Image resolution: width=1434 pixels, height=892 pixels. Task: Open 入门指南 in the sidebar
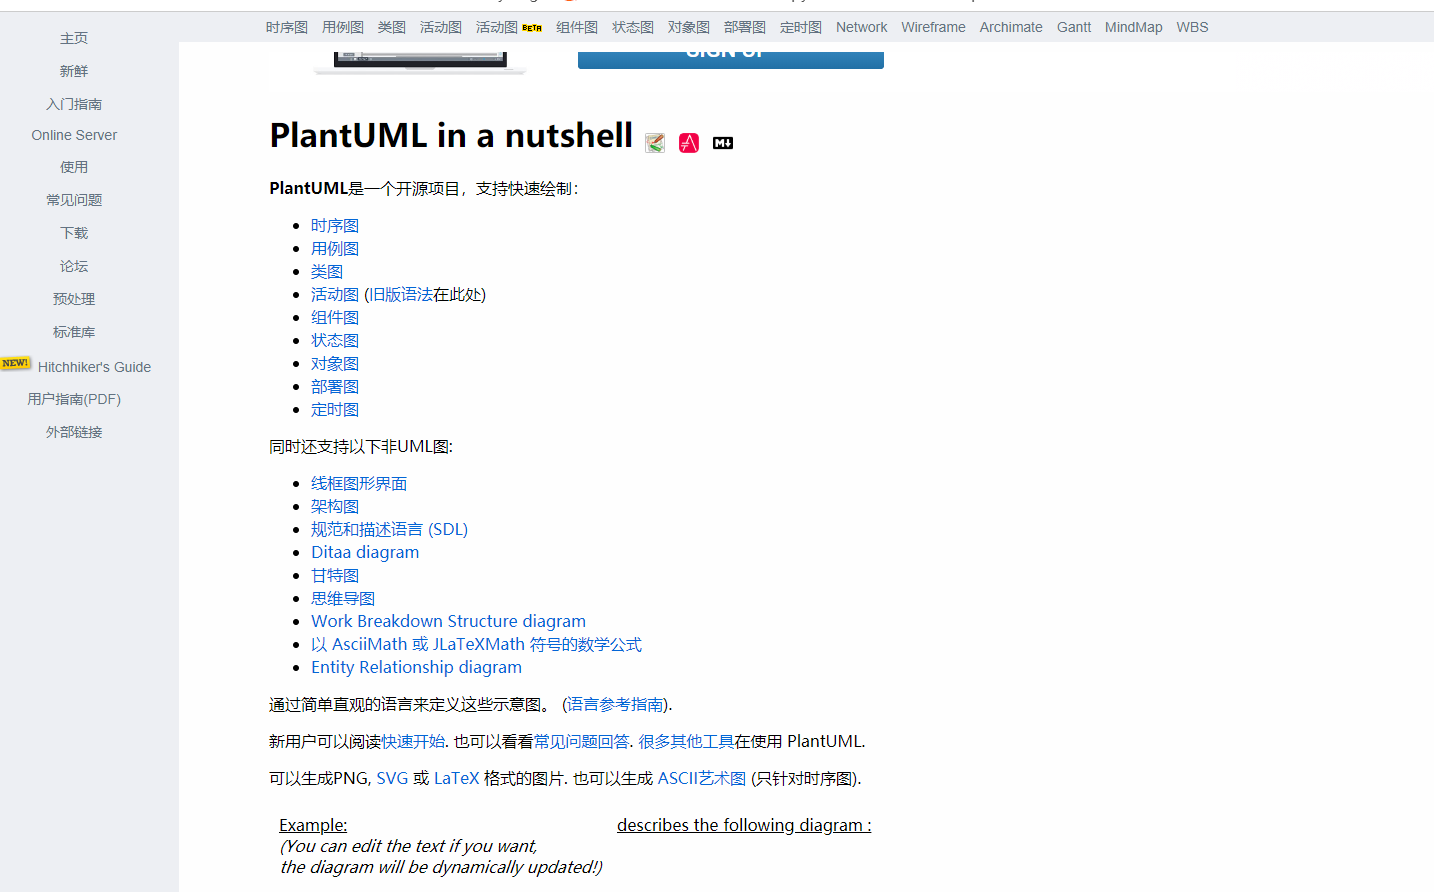click(74, 104)
